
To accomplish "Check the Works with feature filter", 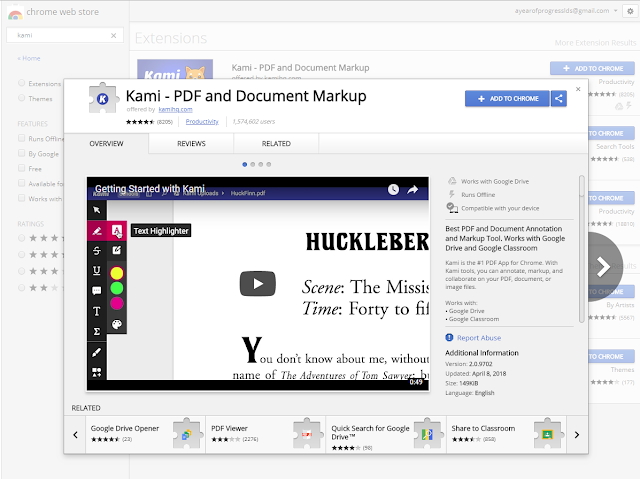I will click(22, 198).
